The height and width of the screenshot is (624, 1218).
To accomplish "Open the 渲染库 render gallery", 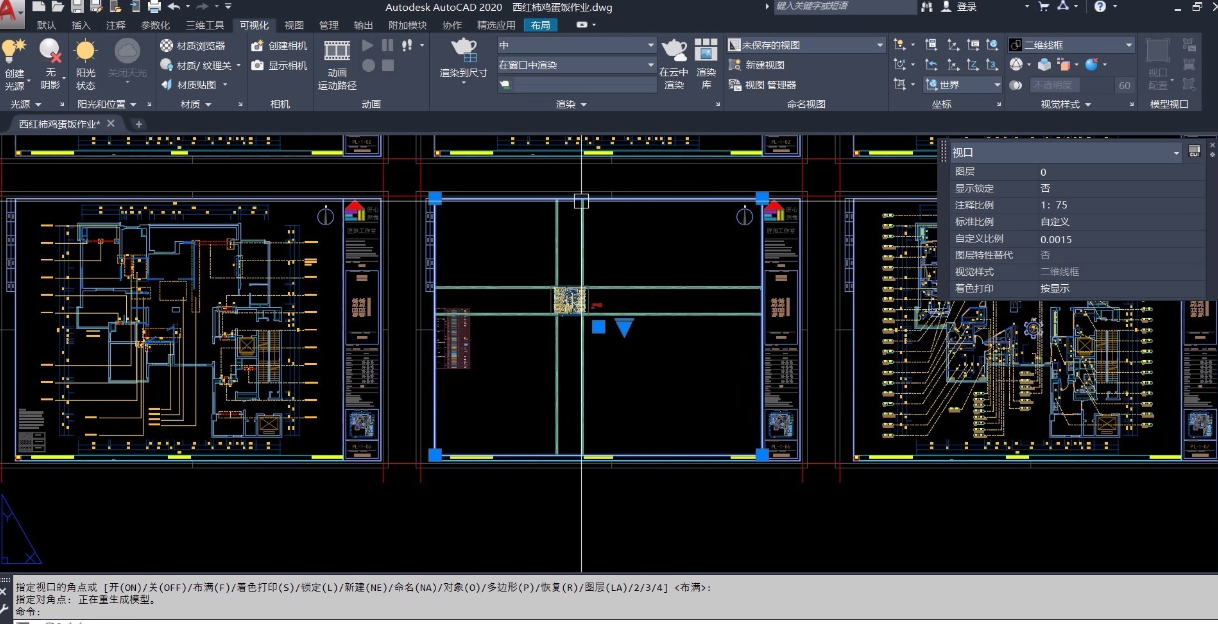I will (x=706, y=52).
